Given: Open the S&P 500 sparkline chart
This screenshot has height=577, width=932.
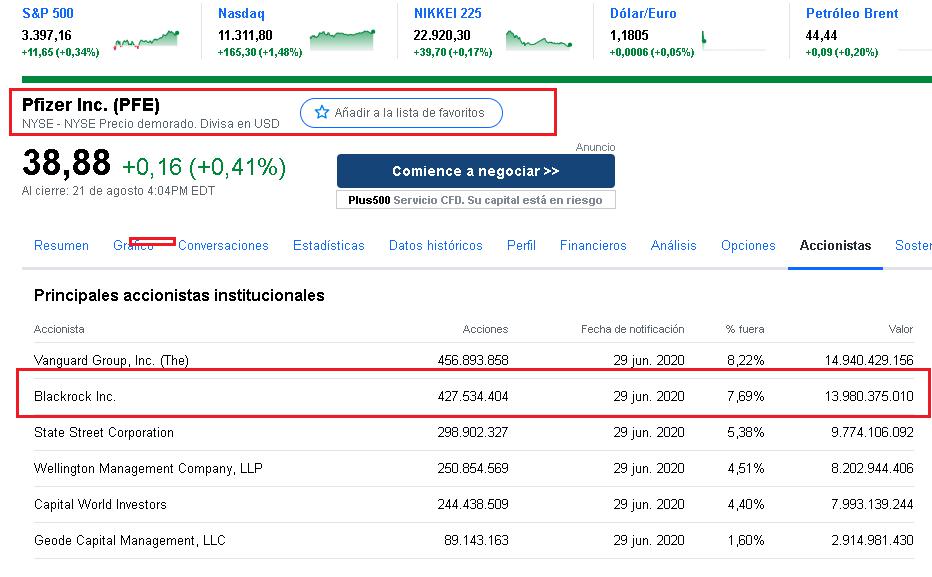Looking at the screenshot, I should [x=145, y=40].
